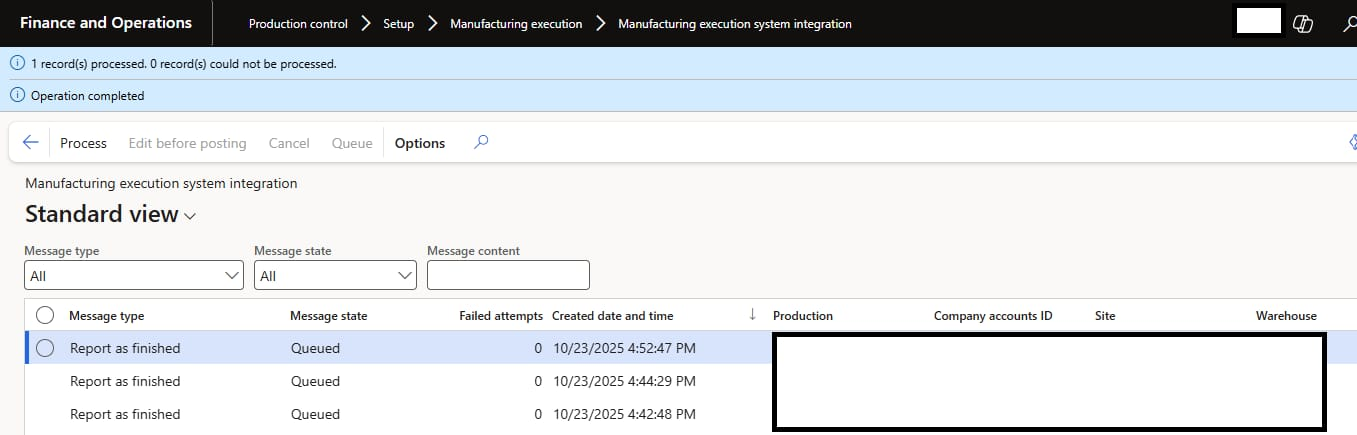Click the Process button
1357x435 pixels.
pos(83,143)
